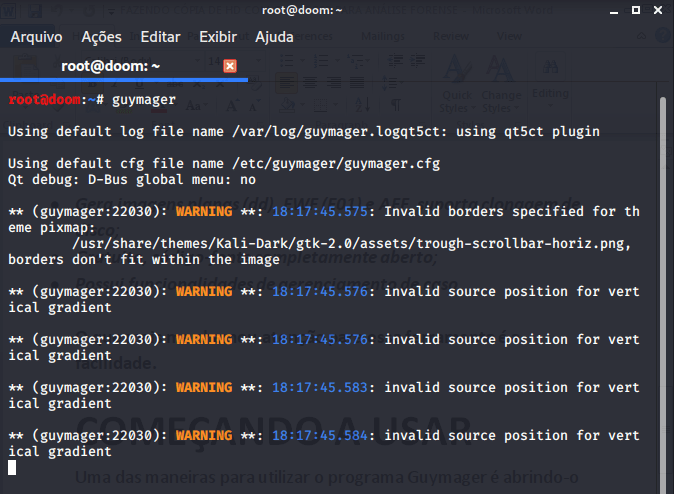Click the root@doom:~ window title bar
Image resolution: width=674 pixels, height=494 pixels.
[336, 11]
